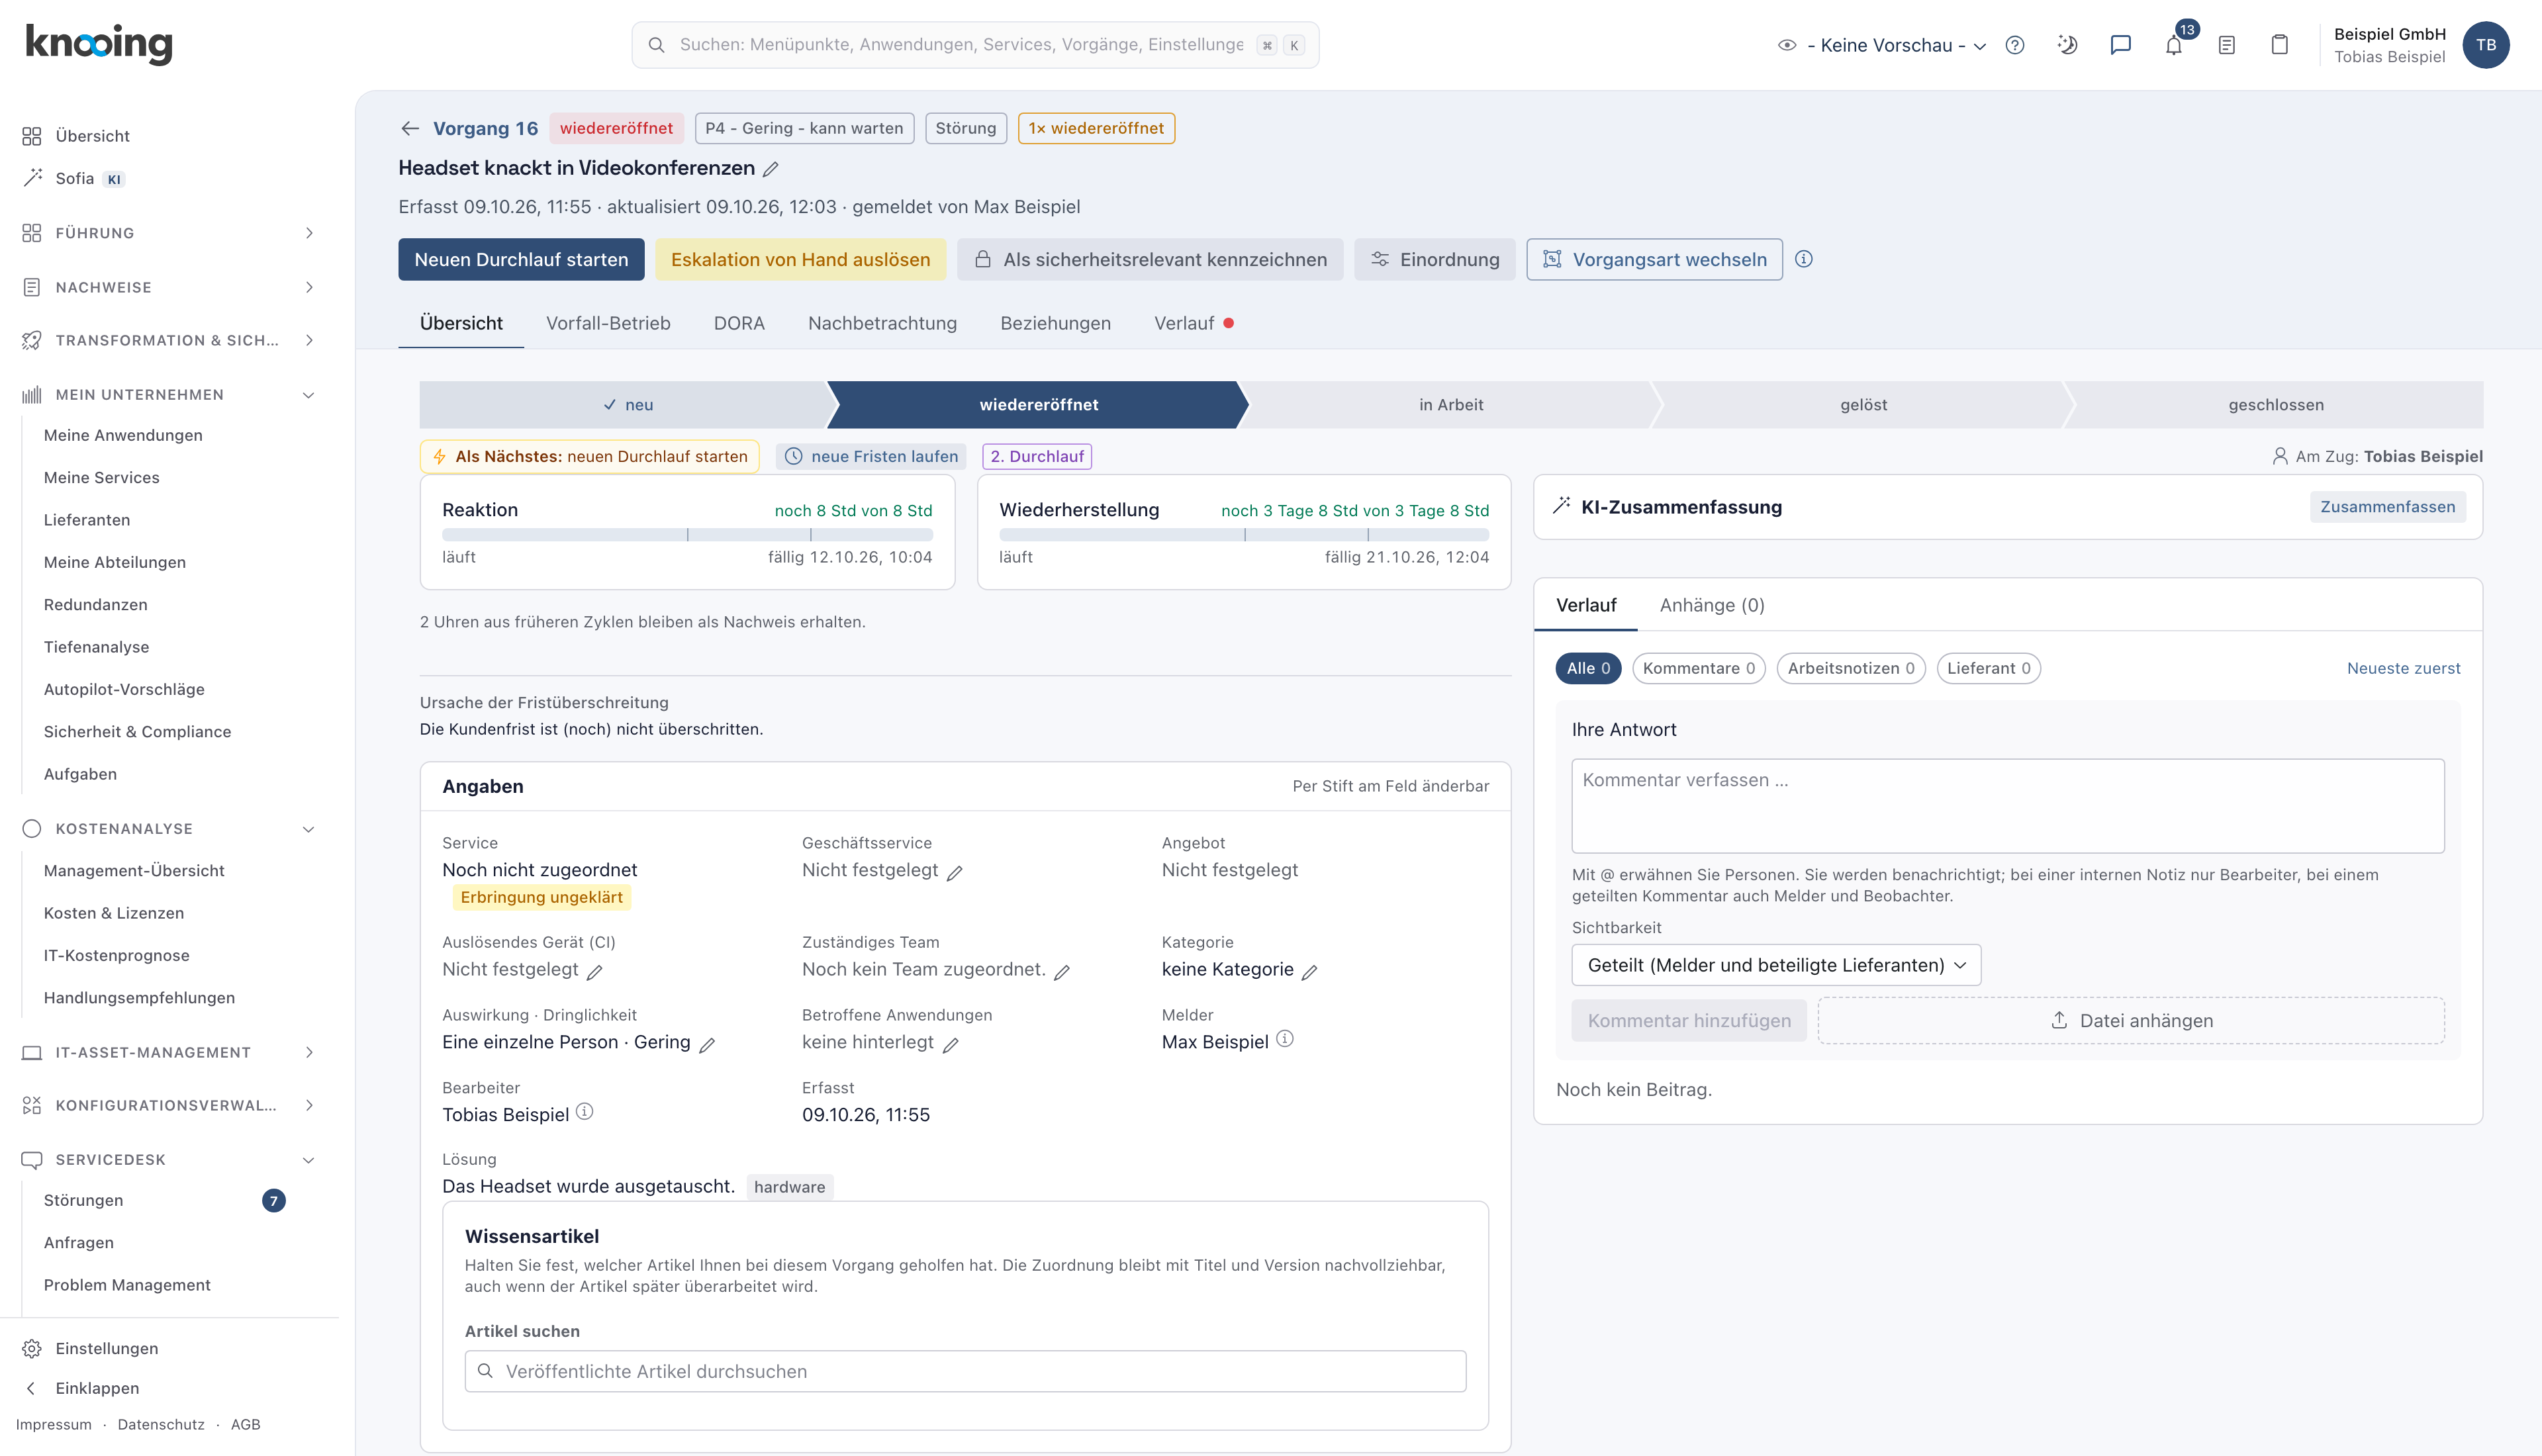Open notifications bell with 13 badge
The height and width of the screenshot is (1456, 2542).
(x=2174, y=45)
